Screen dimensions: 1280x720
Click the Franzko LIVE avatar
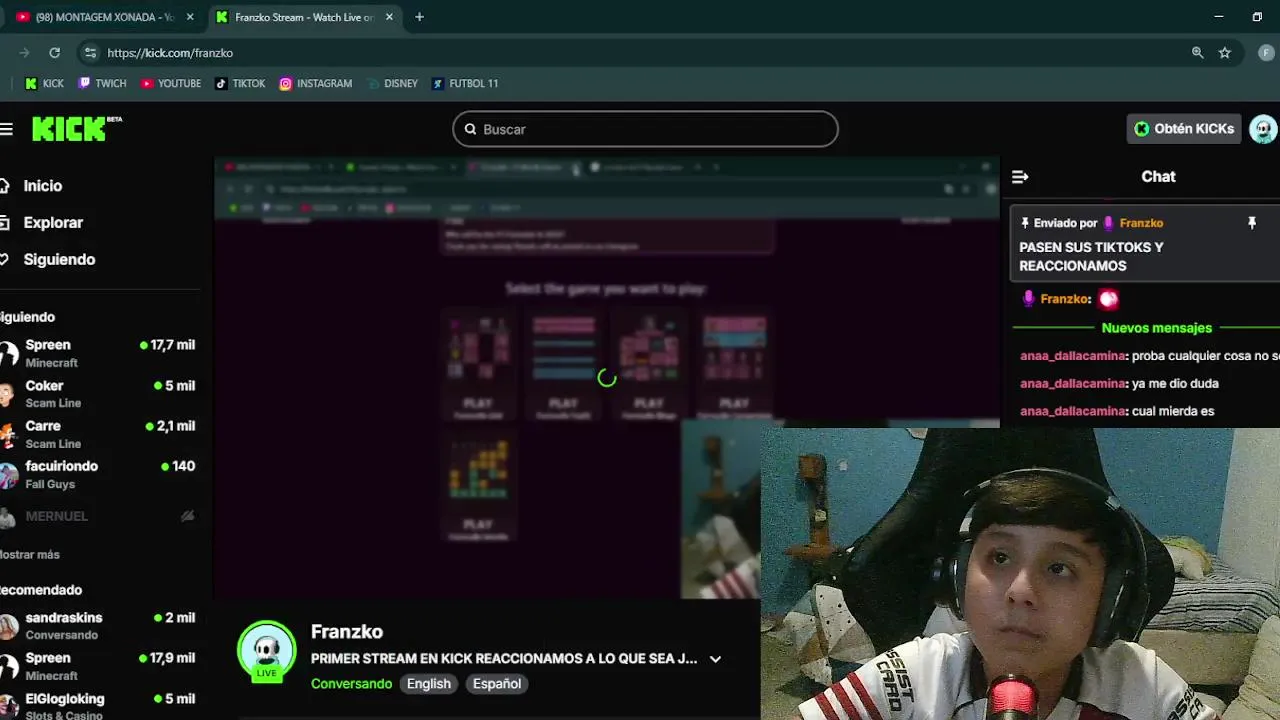coord(266,652)
